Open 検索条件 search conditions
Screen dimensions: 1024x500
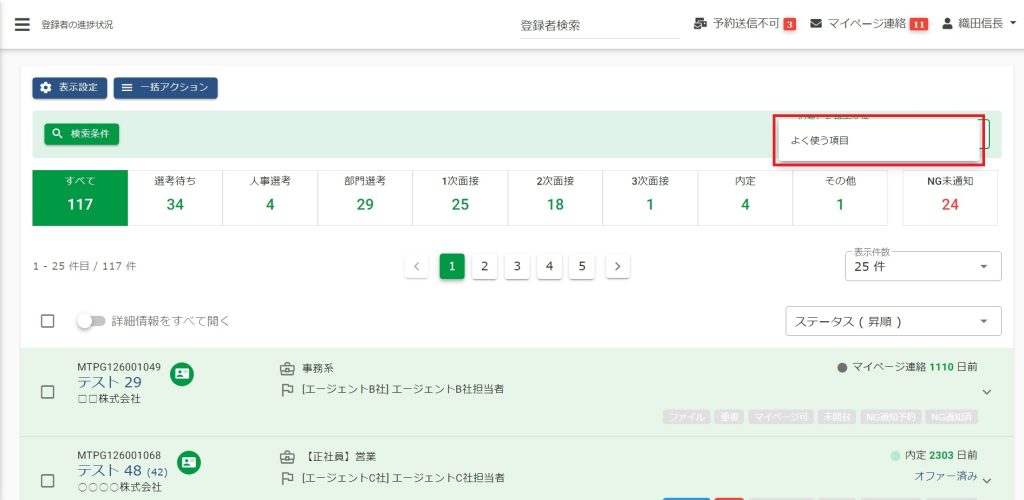[82, 133]
